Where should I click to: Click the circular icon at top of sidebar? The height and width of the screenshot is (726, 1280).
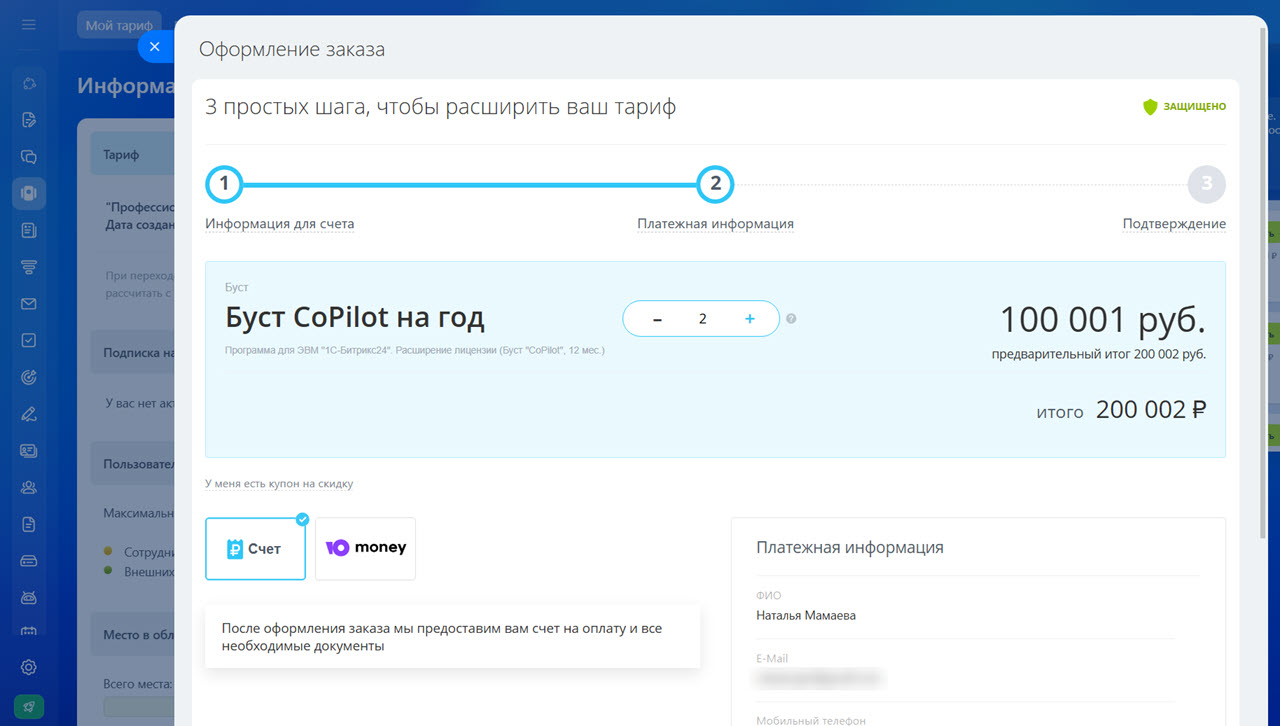point(29,83)
